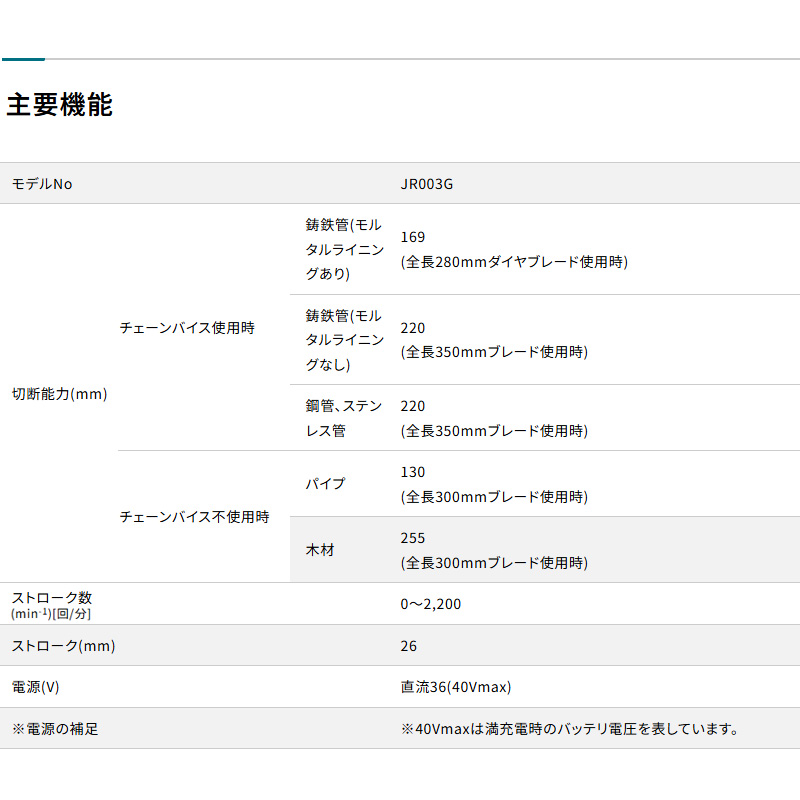Image resolution: width=800 pixels, height=800 pixels.
Task: Click text (全長280mmダイヤブレード使用時)
Action: click(x=514, y=262)
